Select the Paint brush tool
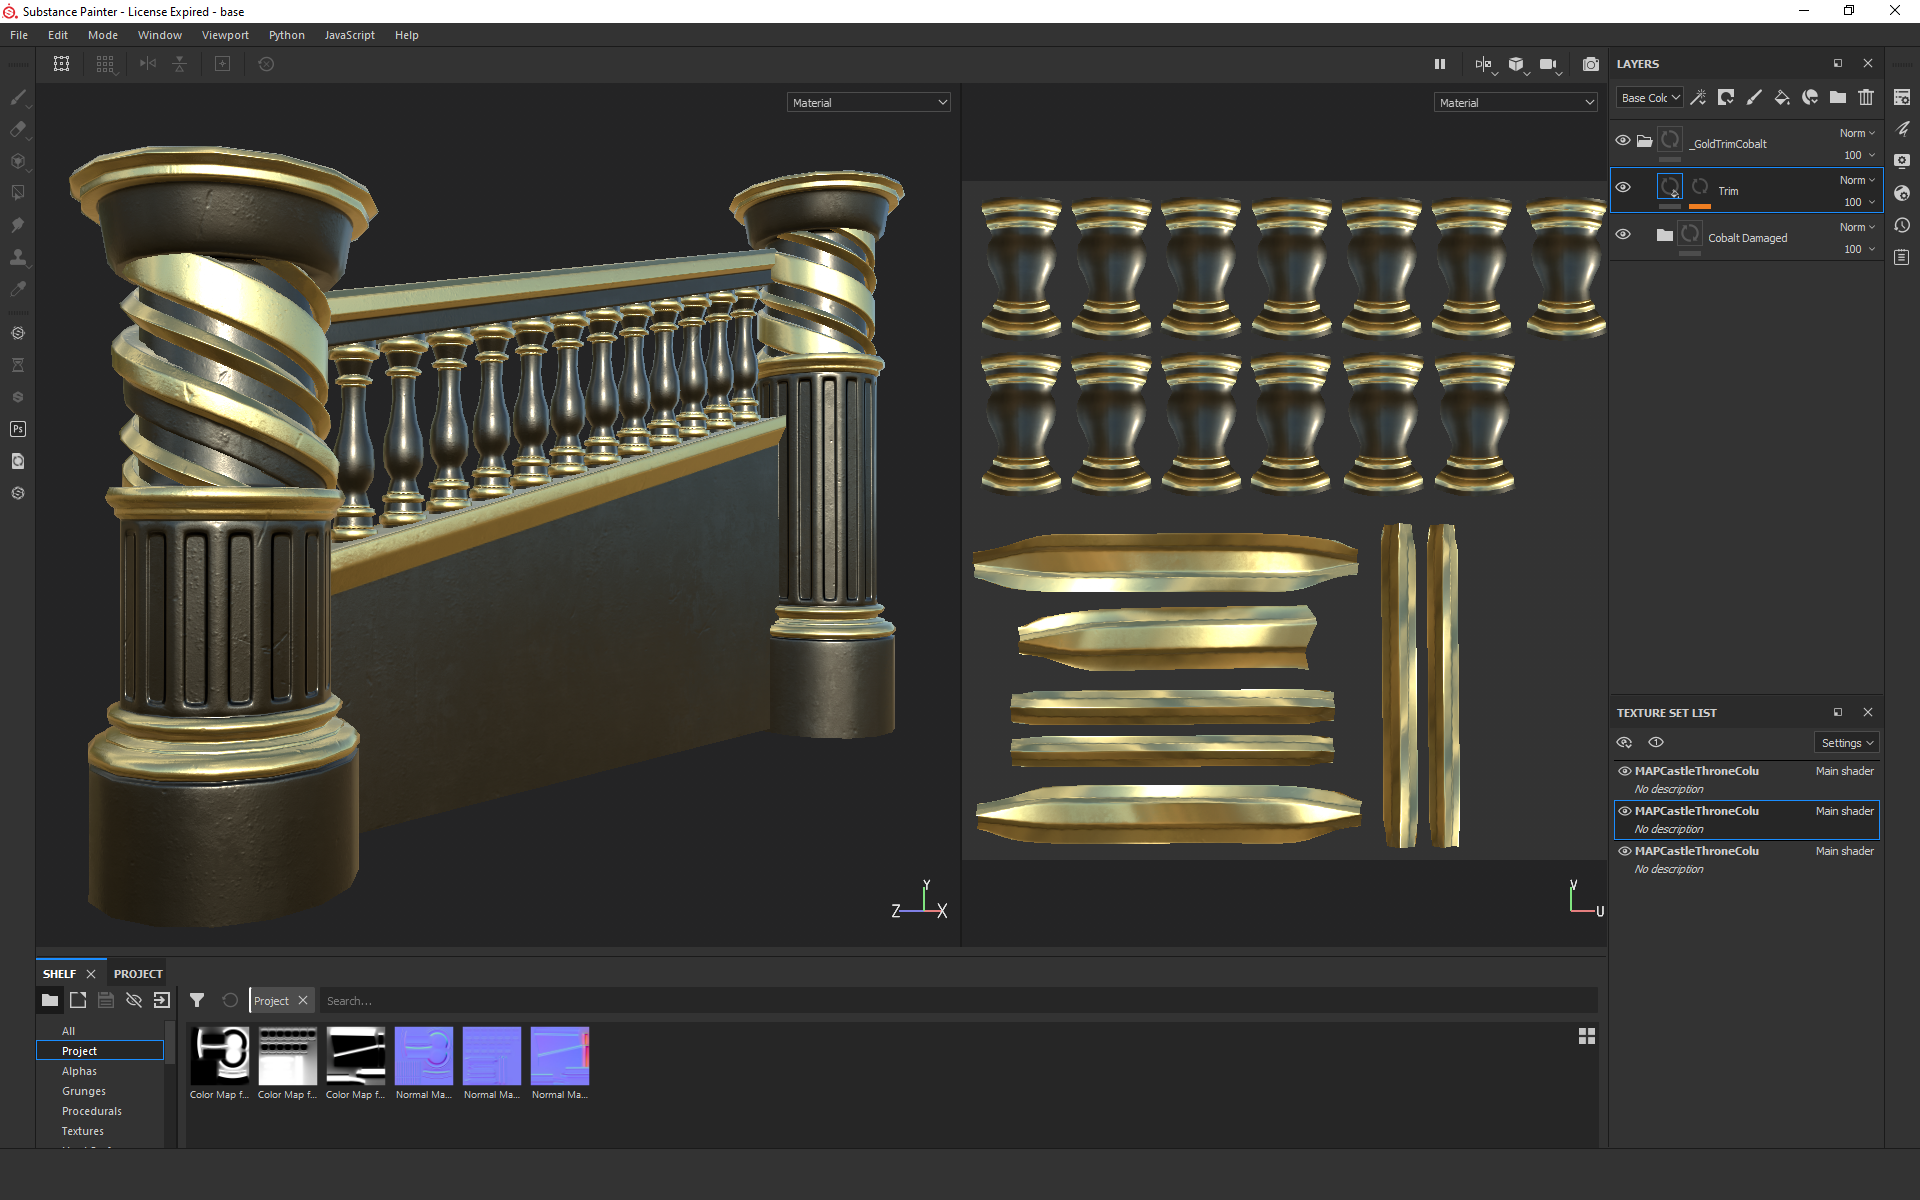1920x1200 pixels. [x=18, y=97]
